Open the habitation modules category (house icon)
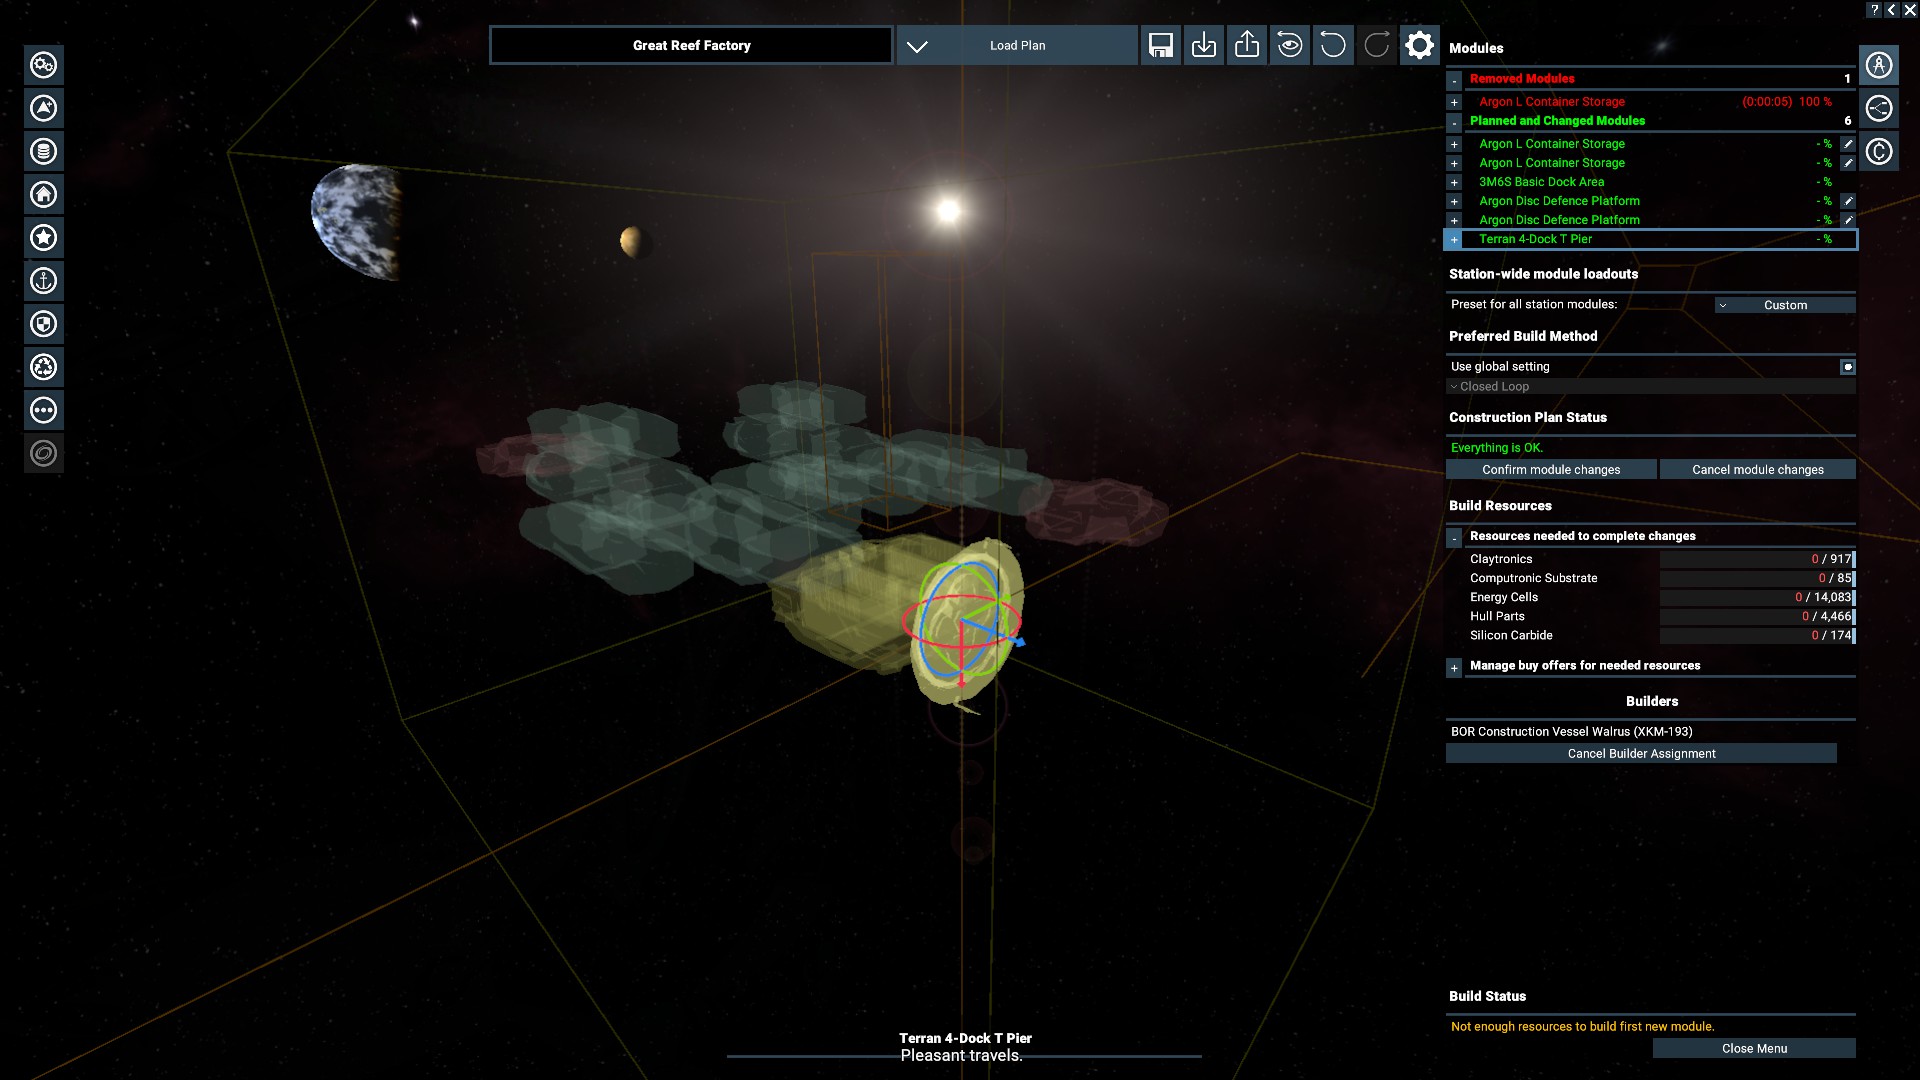The width and height of the screenshot is (1920, 1080). pos(43,194)
